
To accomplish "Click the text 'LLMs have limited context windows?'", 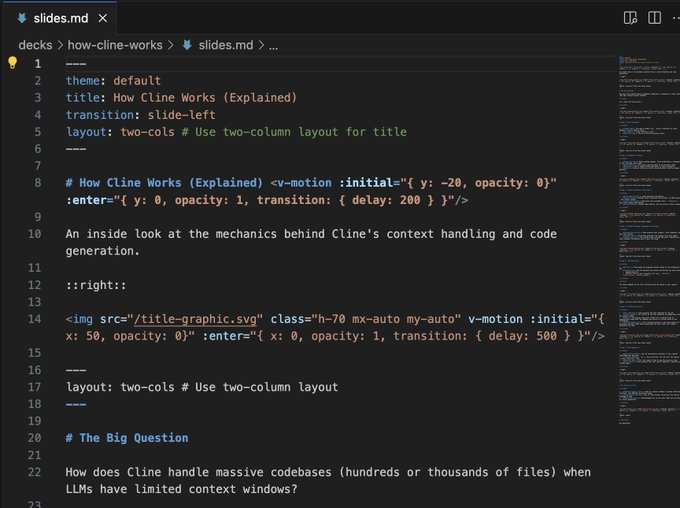I will tap(181, 489).
